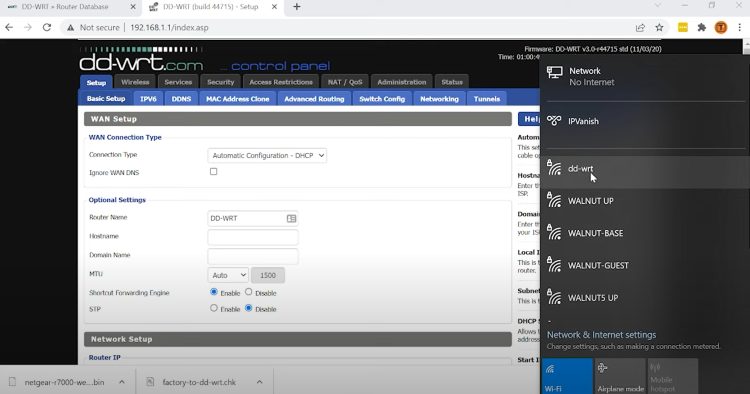
Task: Open the Security tab
Action: point(221,82)
